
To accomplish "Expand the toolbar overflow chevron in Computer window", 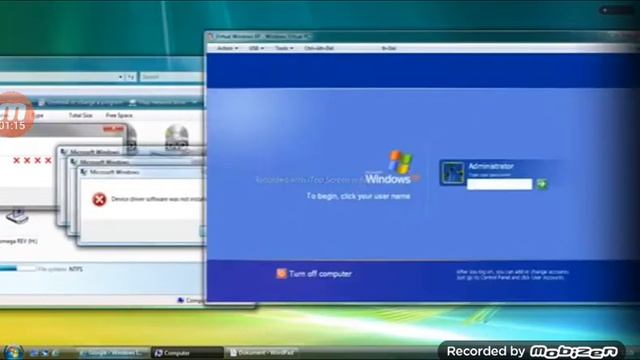I will click(195, 102).
